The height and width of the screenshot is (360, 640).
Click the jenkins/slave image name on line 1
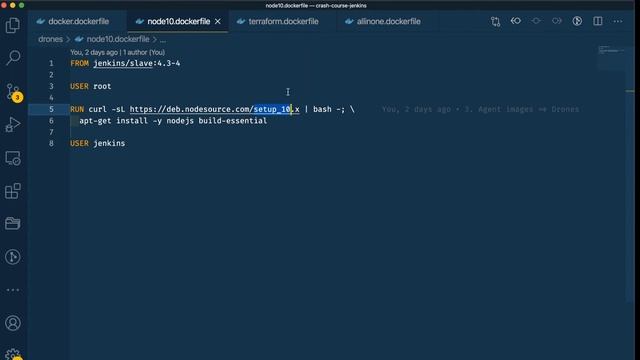tap(123, 63)
